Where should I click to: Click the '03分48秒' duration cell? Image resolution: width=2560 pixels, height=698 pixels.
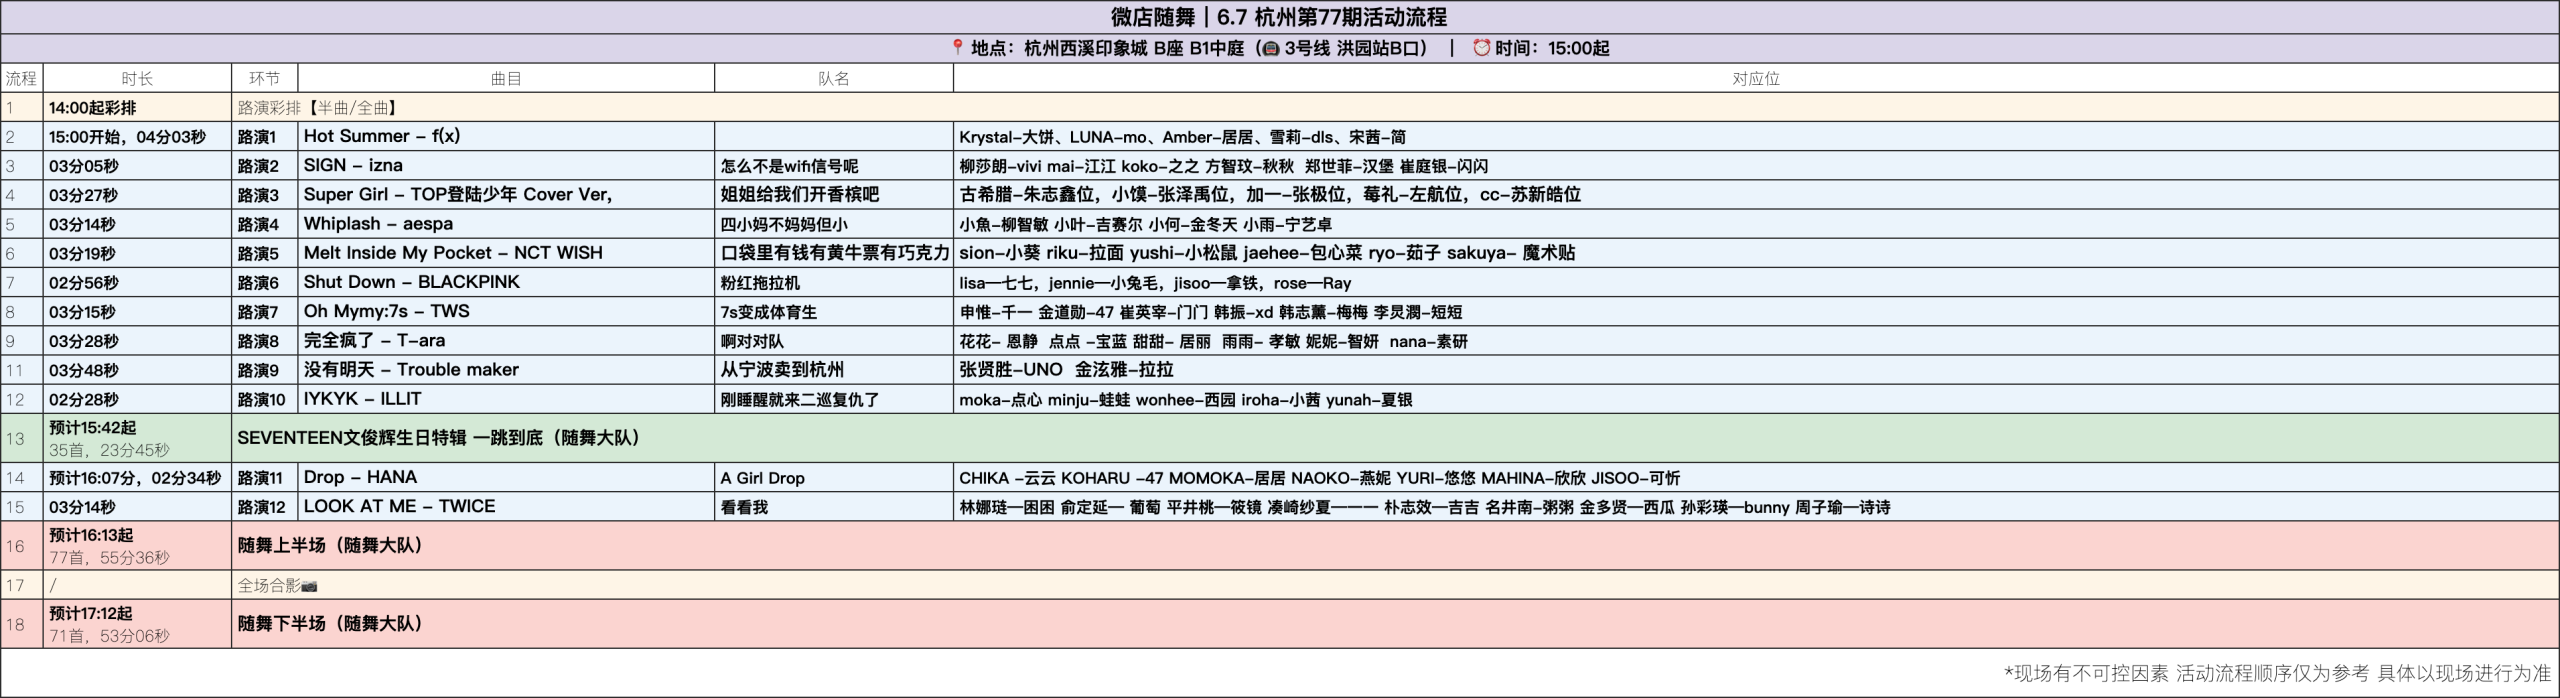137,369
